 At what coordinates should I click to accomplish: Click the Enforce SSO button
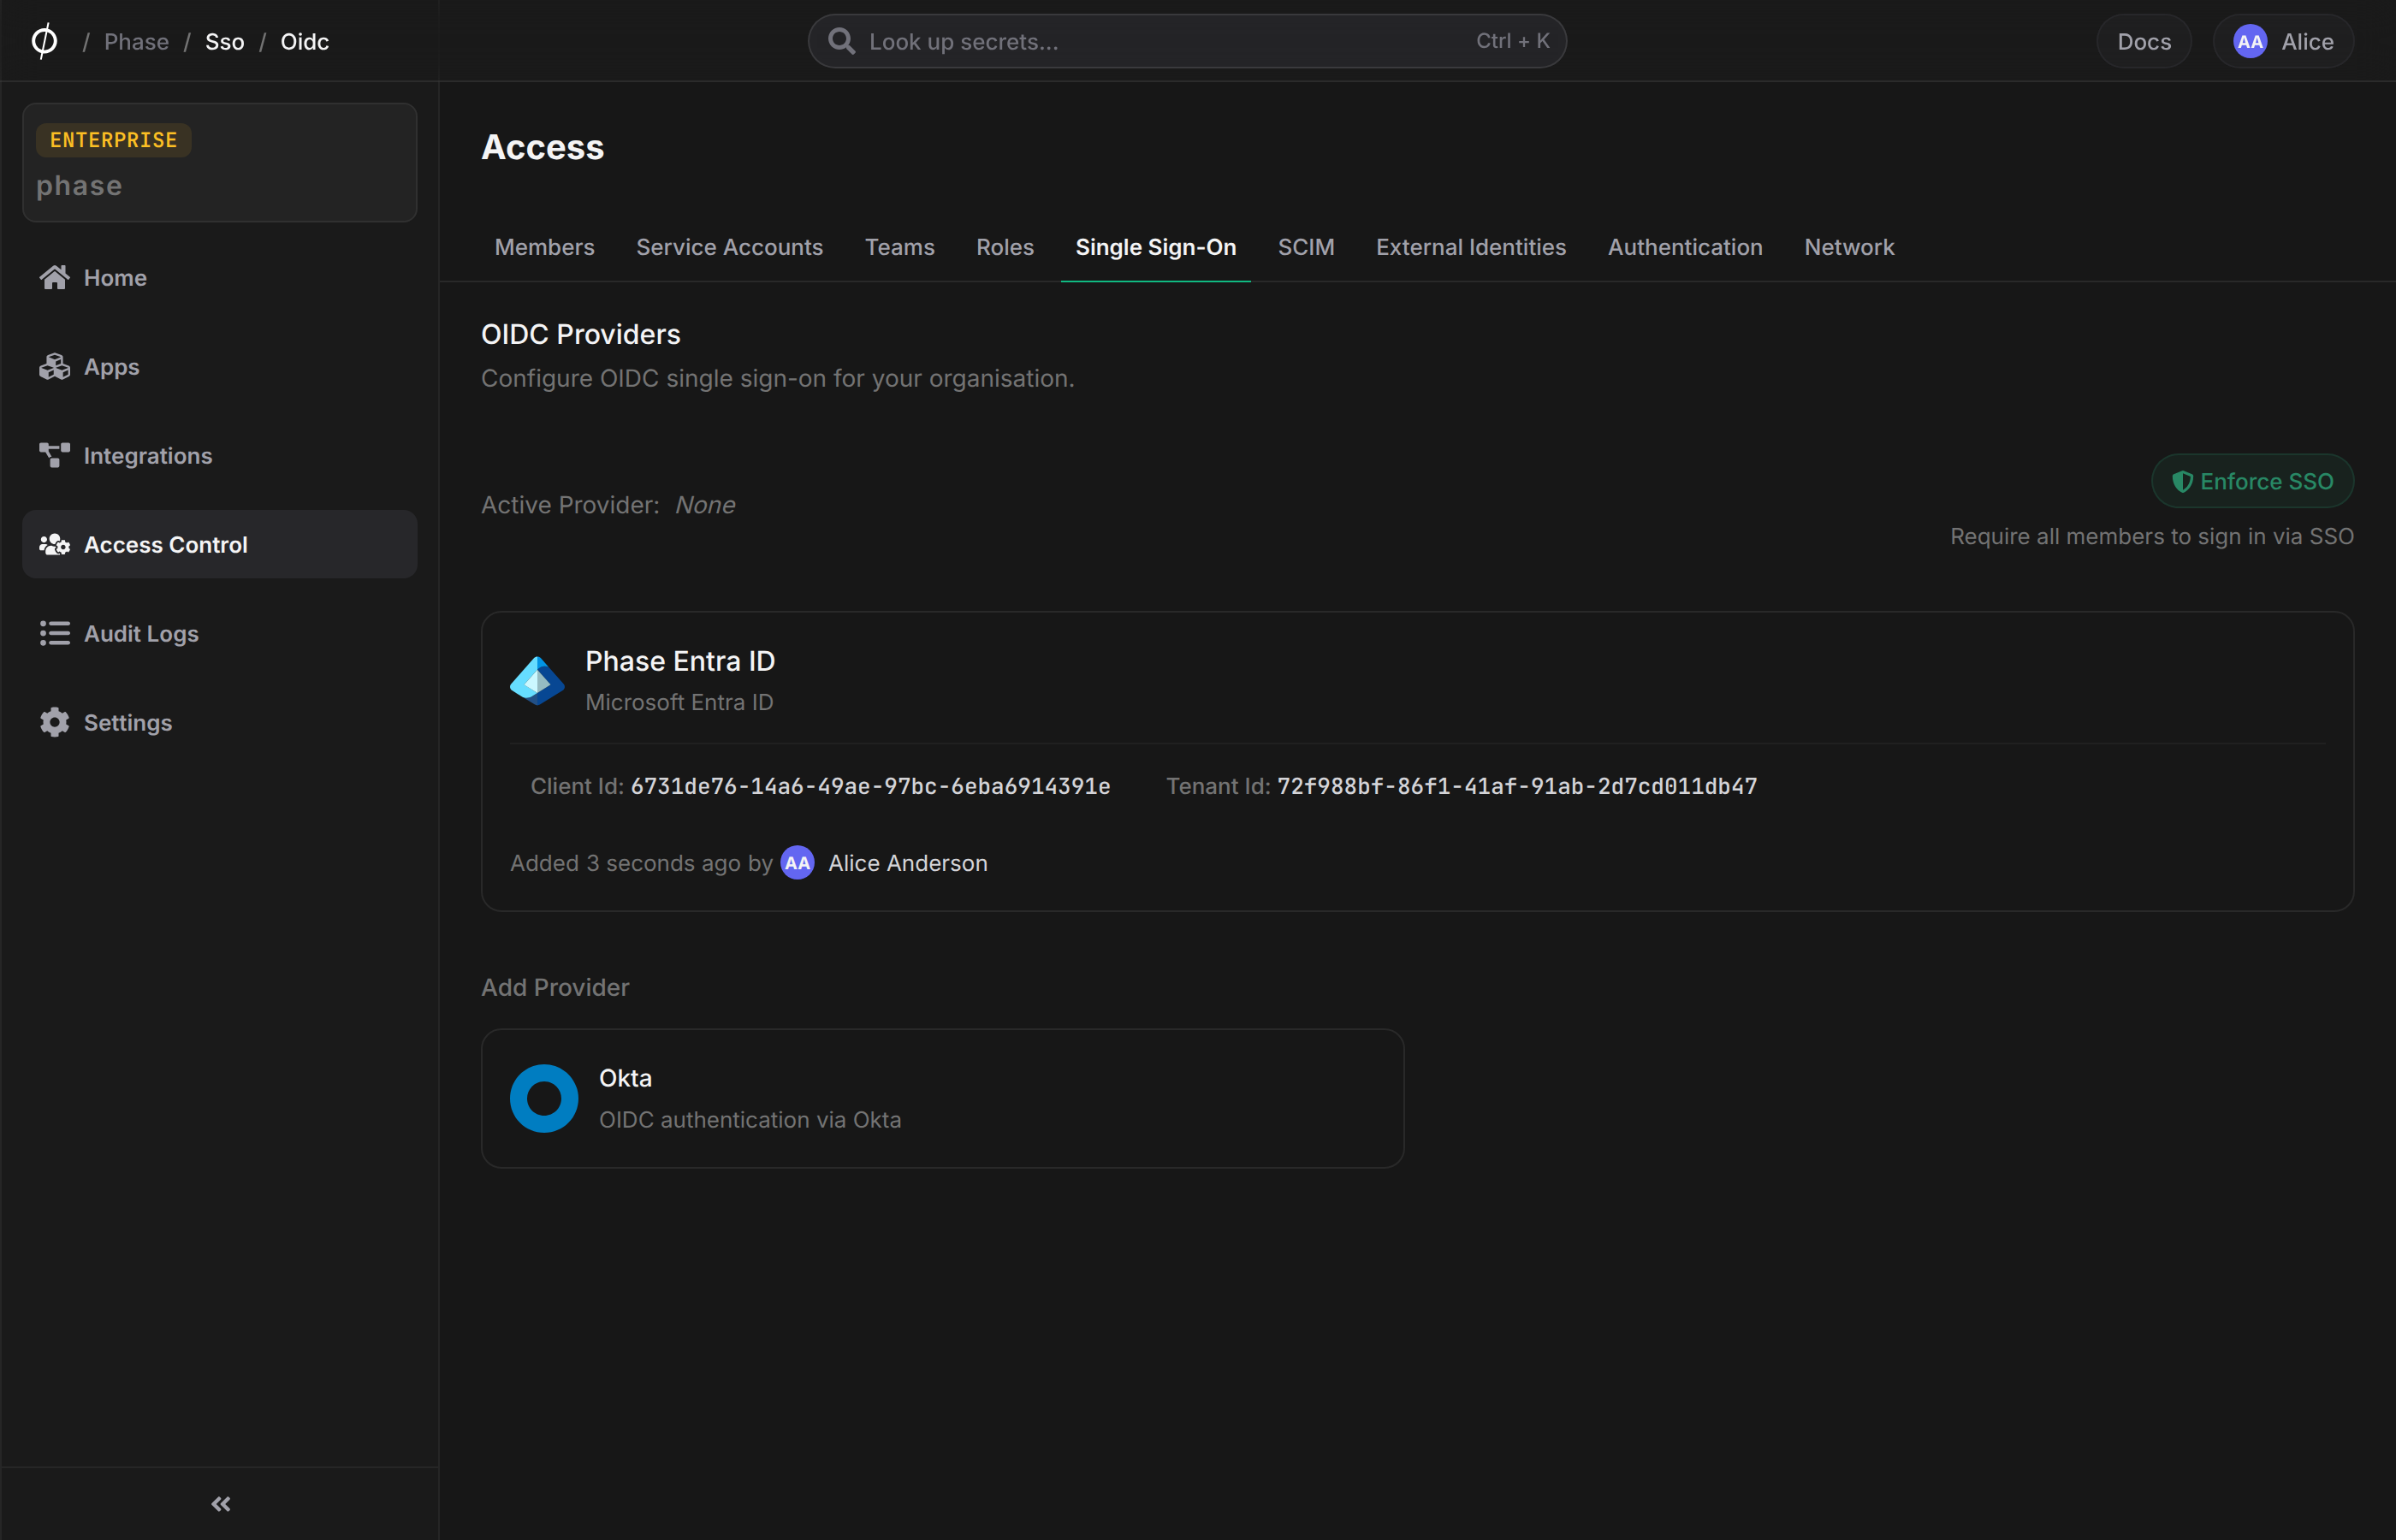(x=2252, y=481)
